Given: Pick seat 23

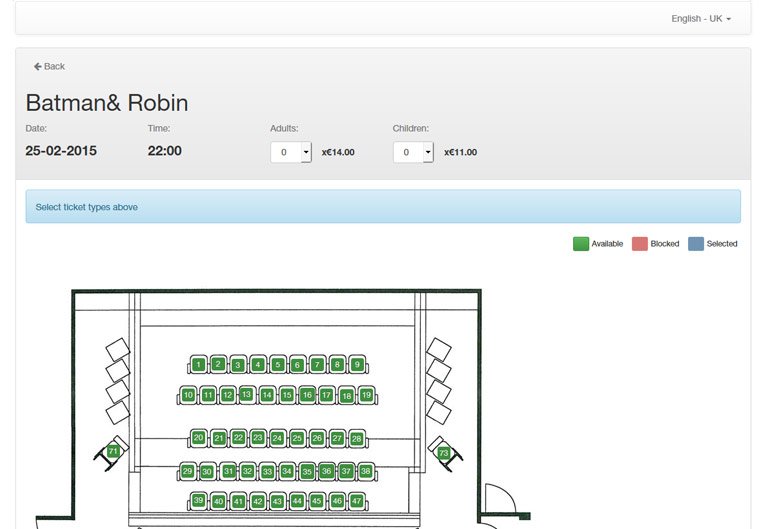Looking at the screenshot, I should [258, 438].
